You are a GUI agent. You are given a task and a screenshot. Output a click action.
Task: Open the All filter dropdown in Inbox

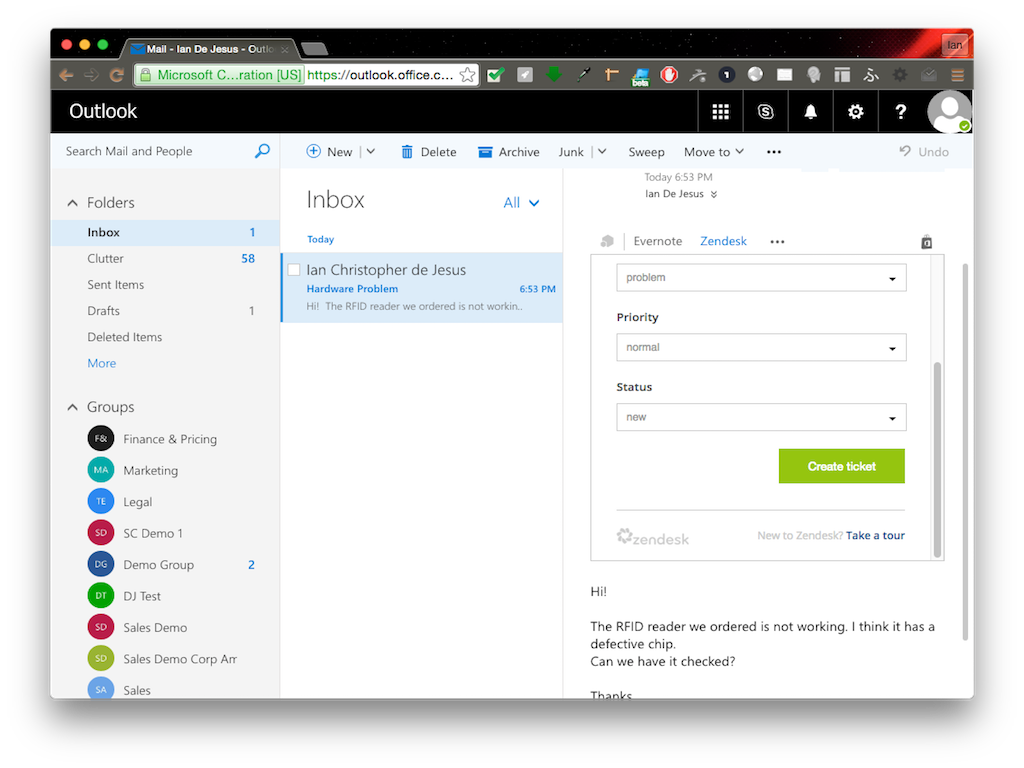(520, 202)
